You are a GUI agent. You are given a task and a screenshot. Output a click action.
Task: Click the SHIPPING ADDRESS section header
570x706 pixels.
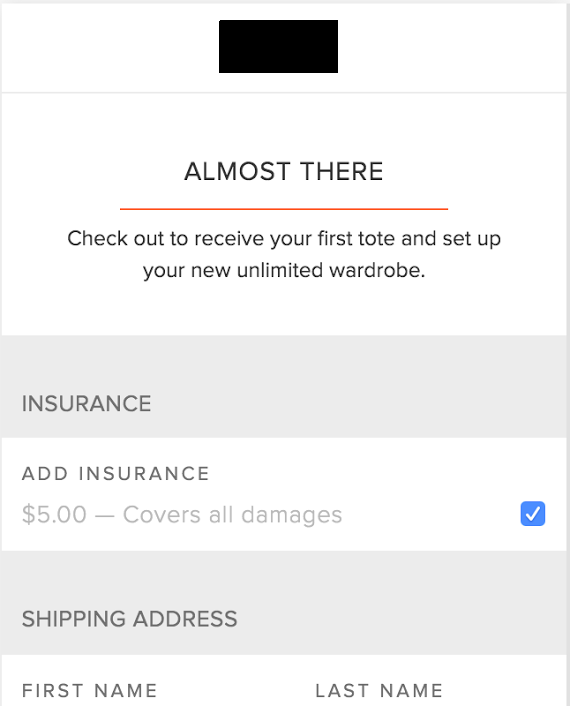point(130,619)
